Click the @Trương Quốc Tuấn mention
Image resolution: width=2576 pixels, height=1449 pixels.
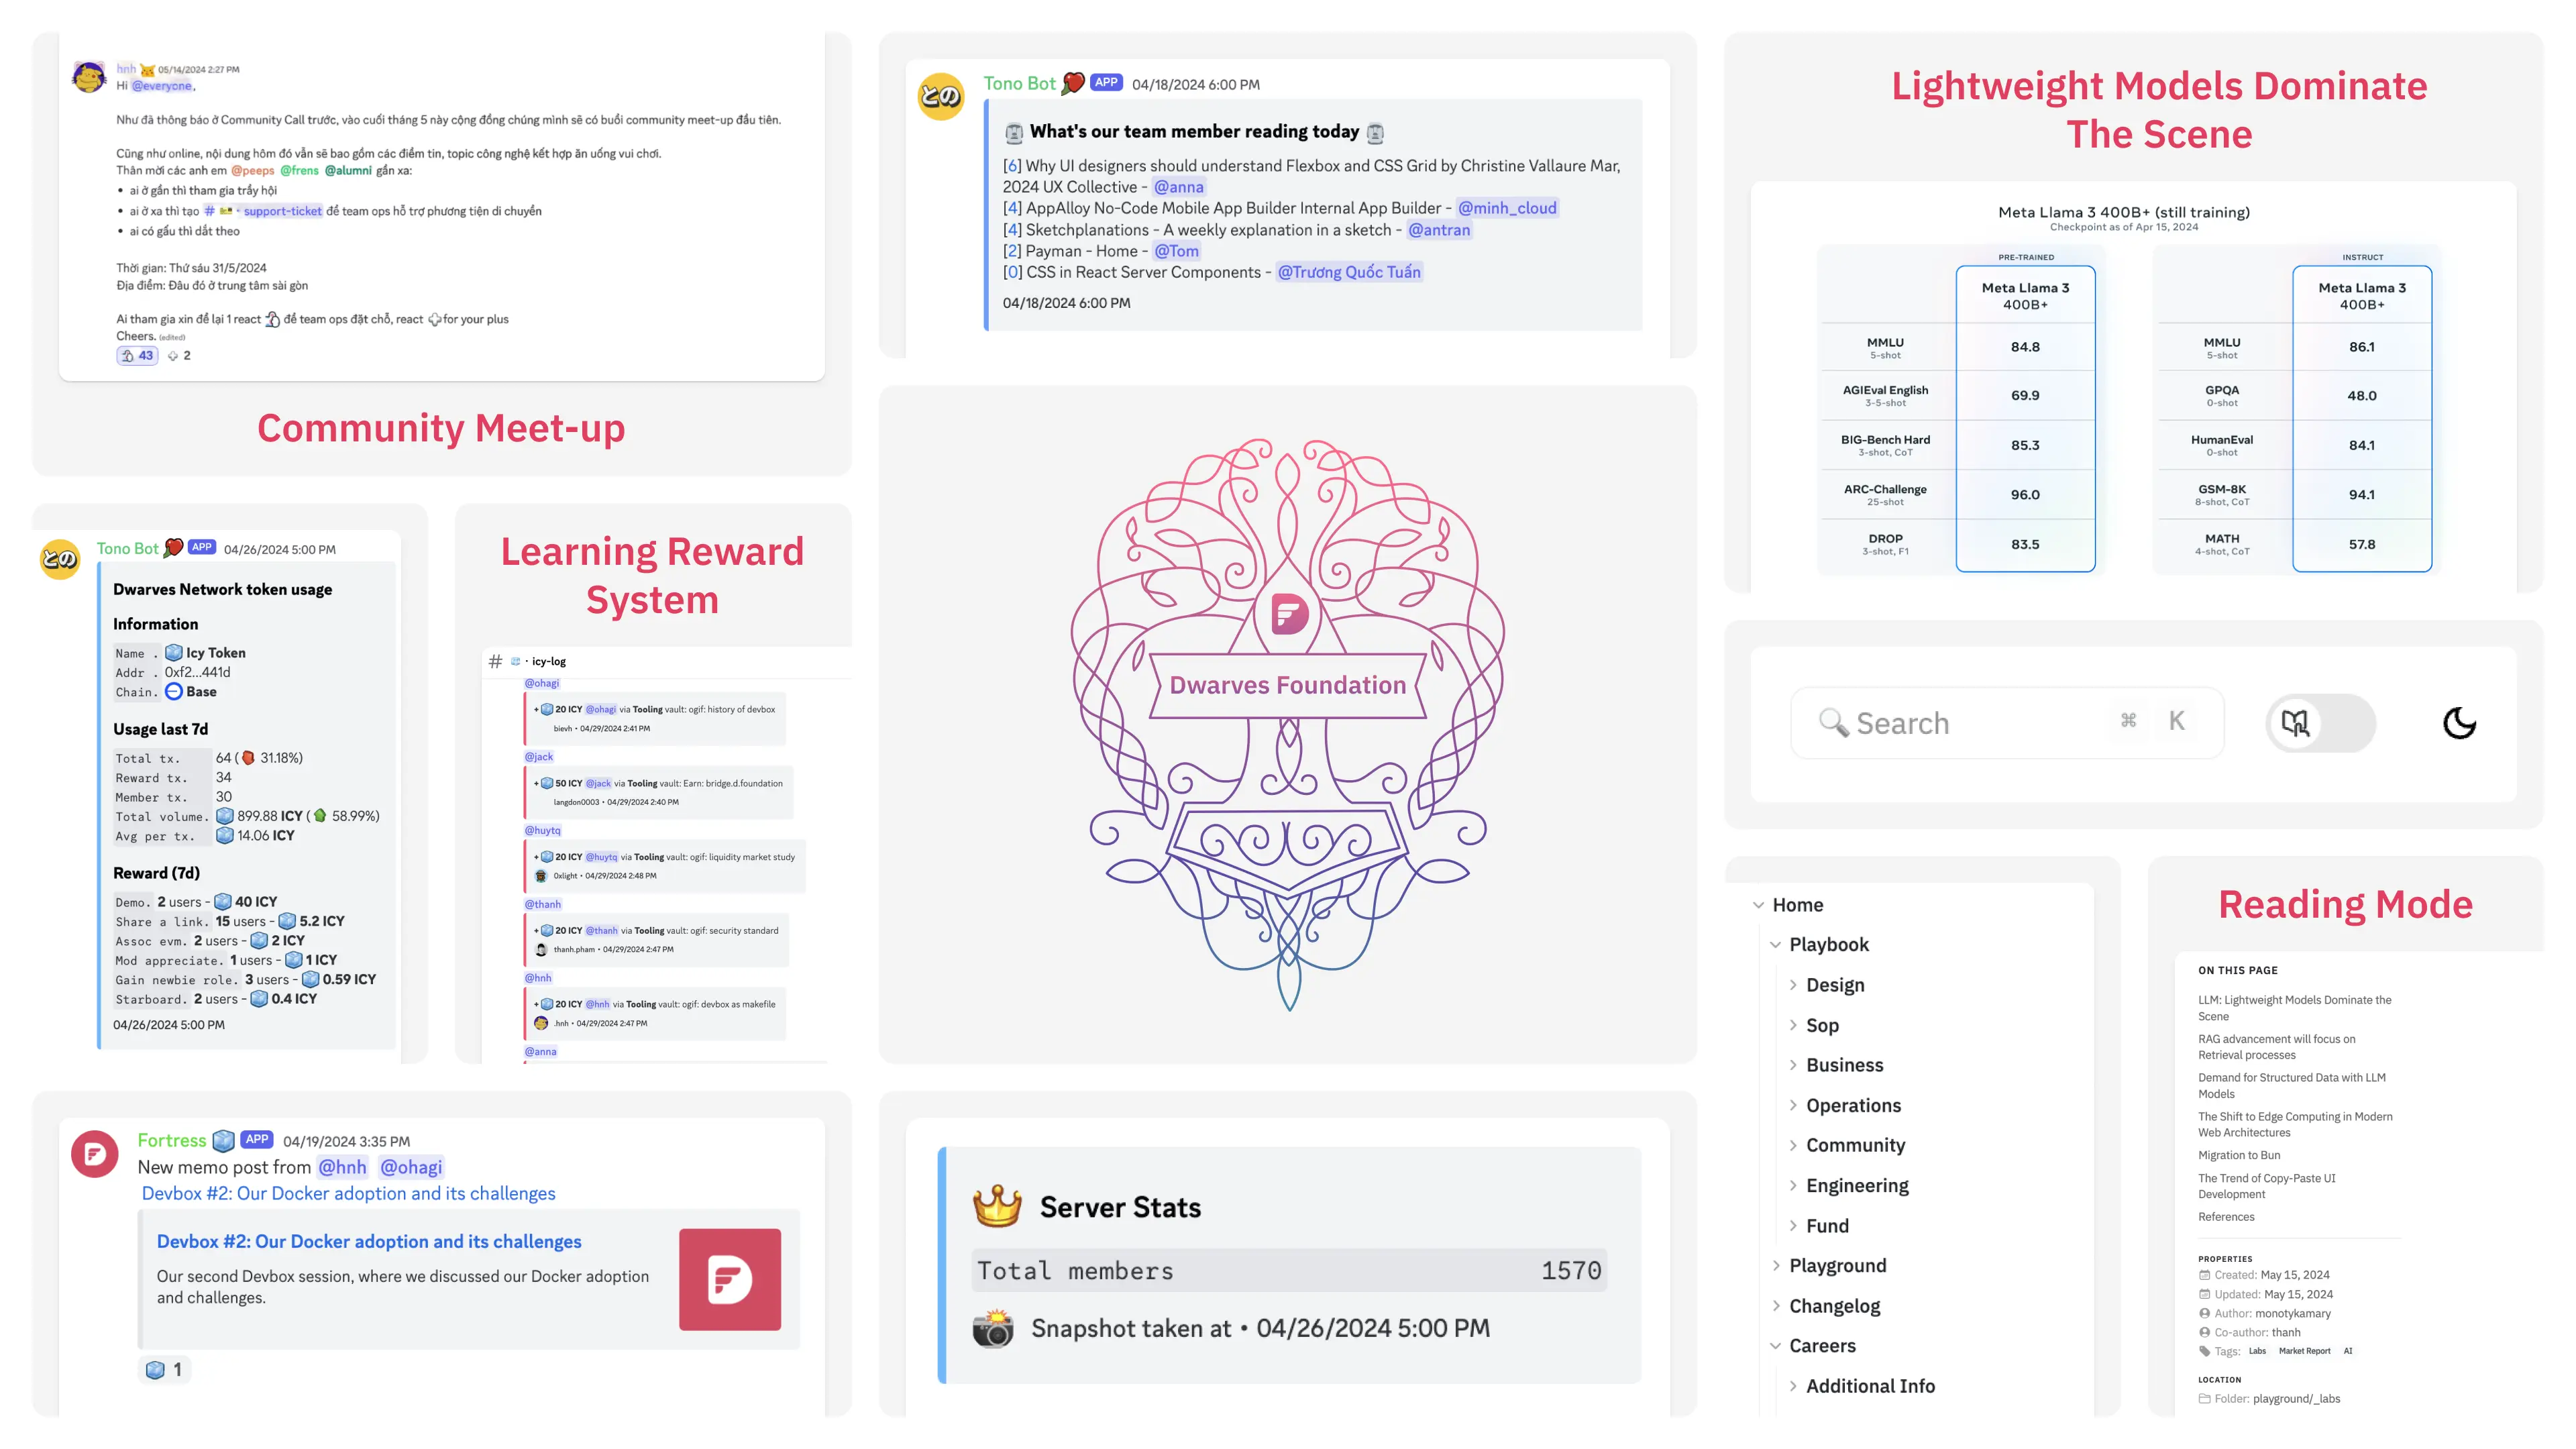(1349, 272)
